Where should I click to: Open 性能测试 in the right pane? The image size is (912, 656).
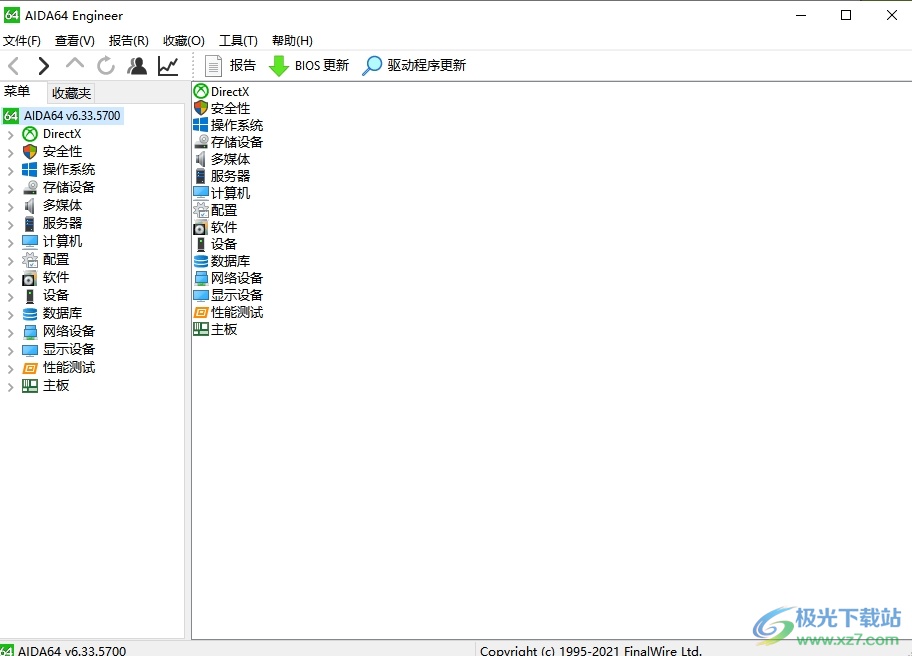click(x=228, y=312)
